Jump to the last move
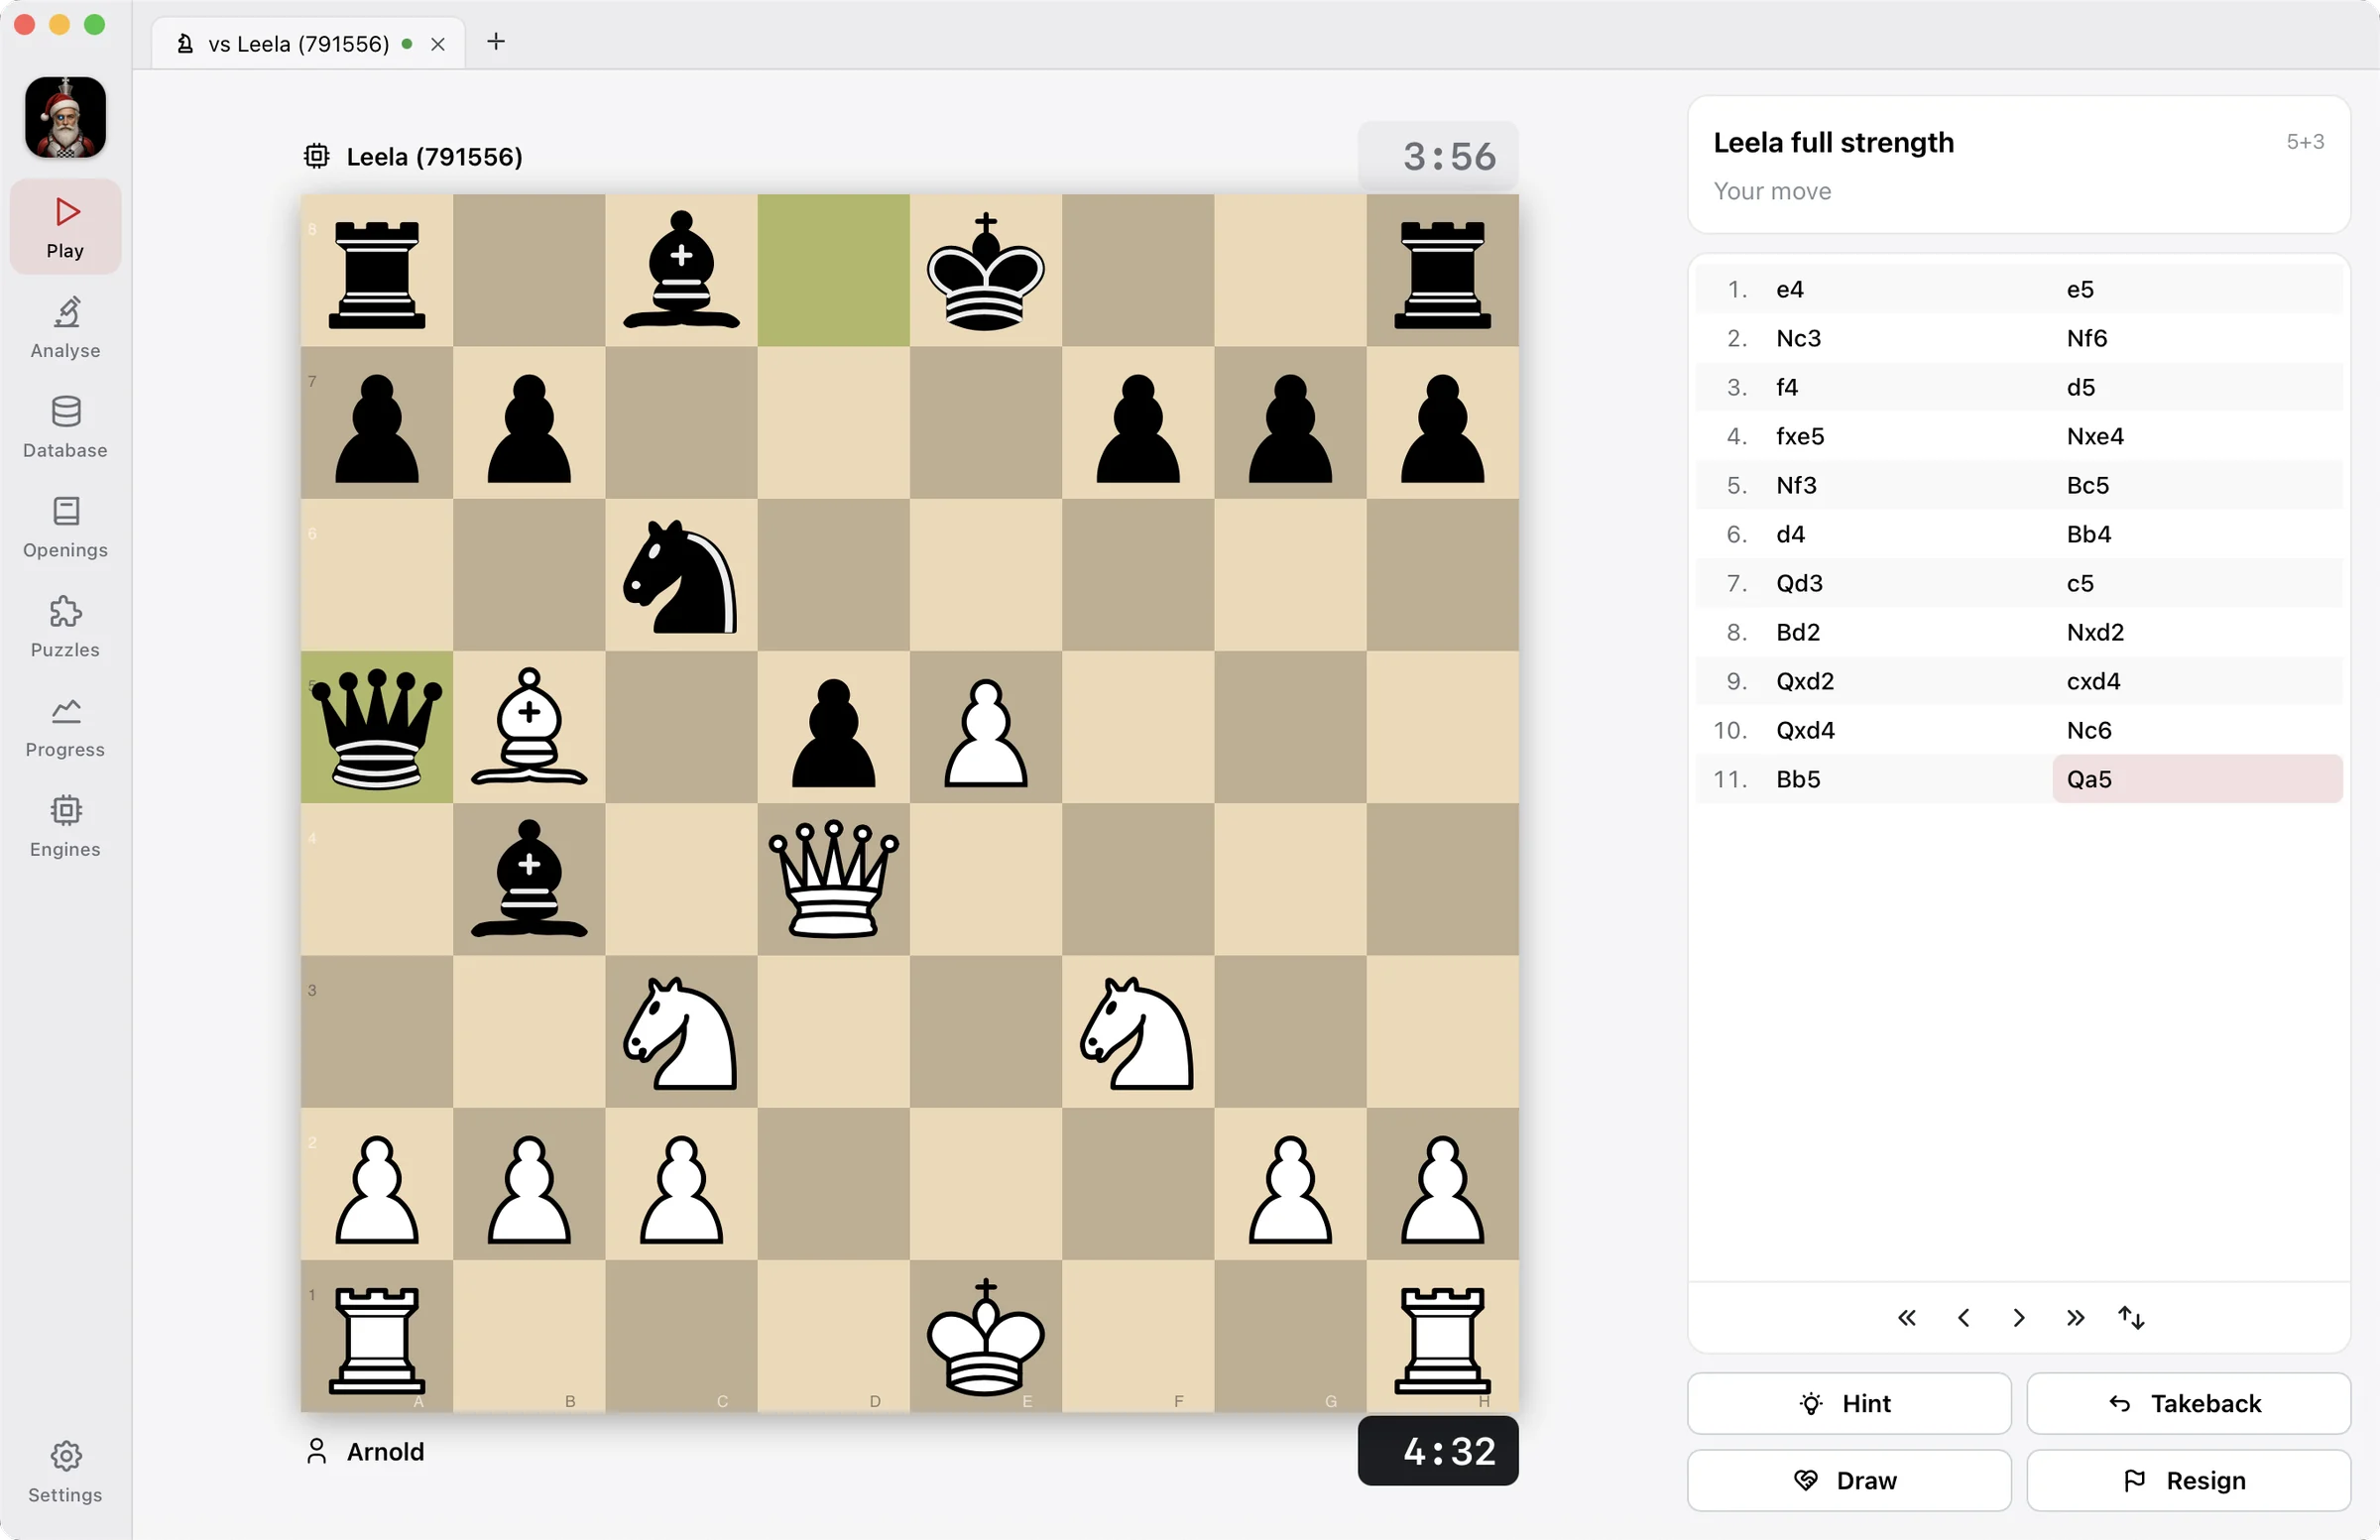Screen dimensions: 2380x1540 [2075, 1318]
